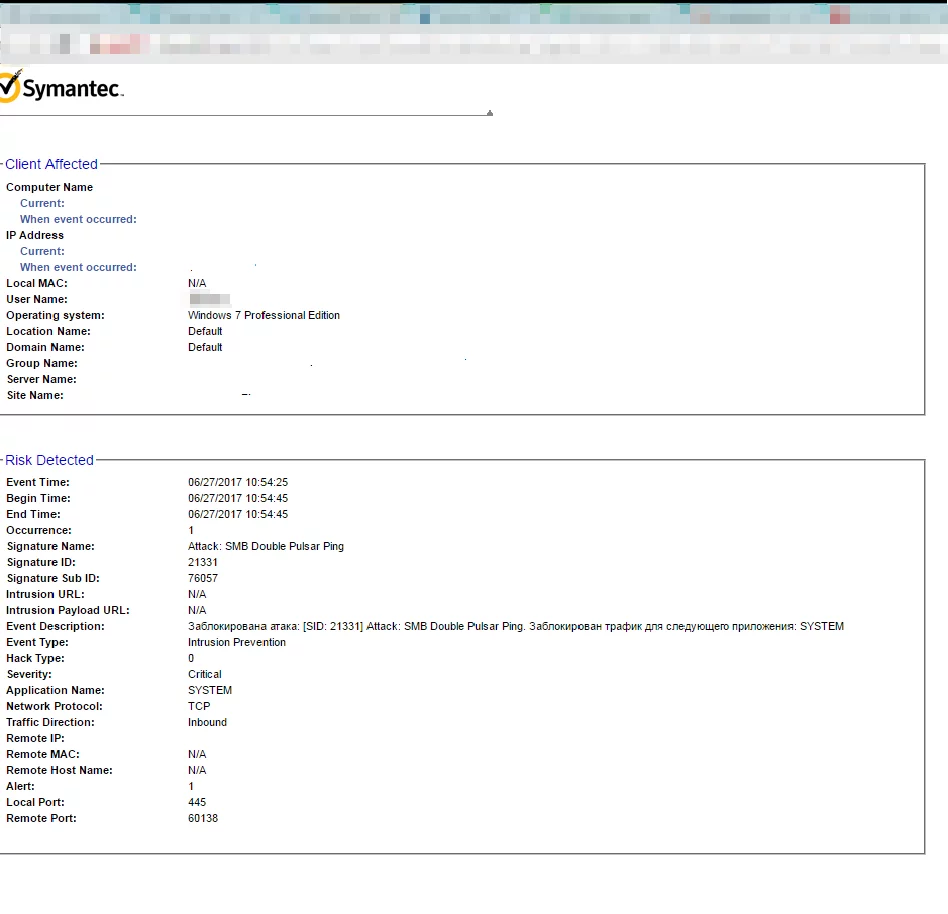This screenshot has width=948, height=914.
Task: Click 'Current:' under IP Address
Action: click(x=42, y=251)
